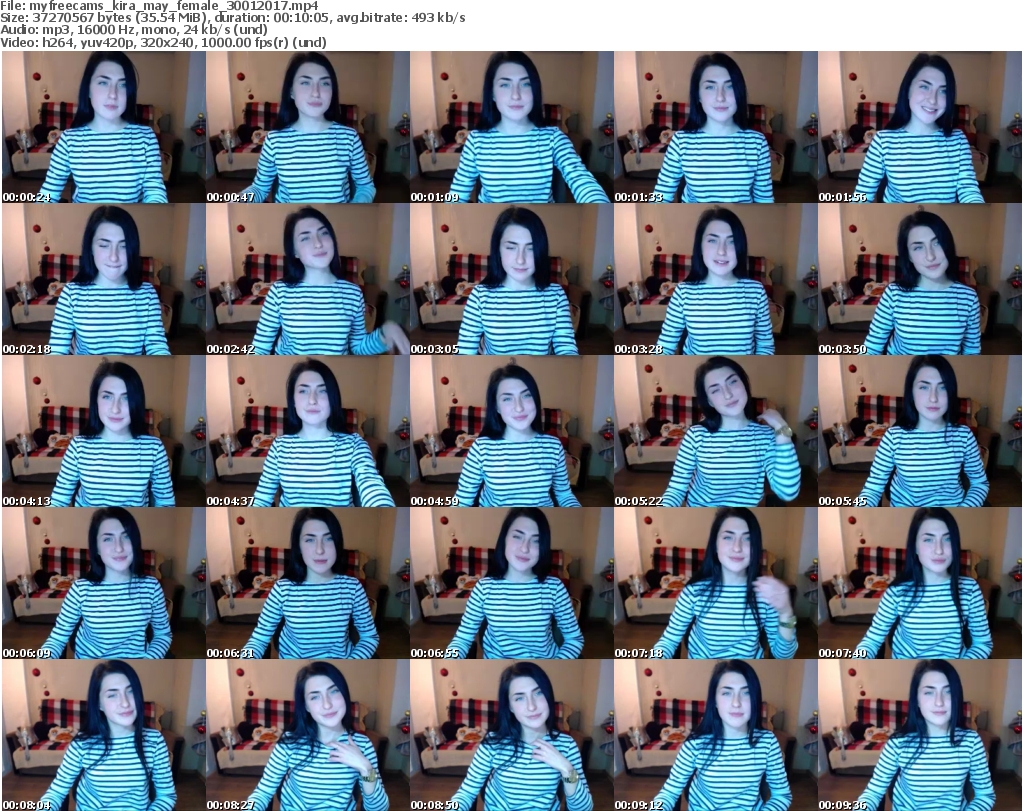This screenshot has height=811, width=1024.
Task: Select the frame stamped 00:02:18
Action: 104,279
